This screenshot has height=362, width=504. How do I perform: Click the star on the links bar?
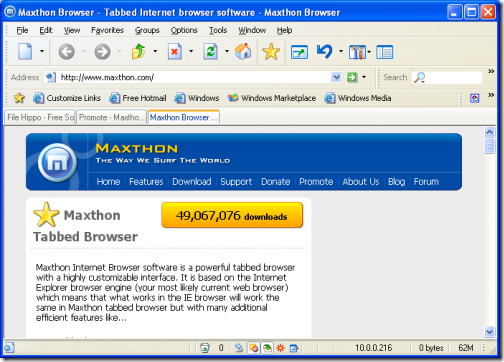click(x=19, y=98)
